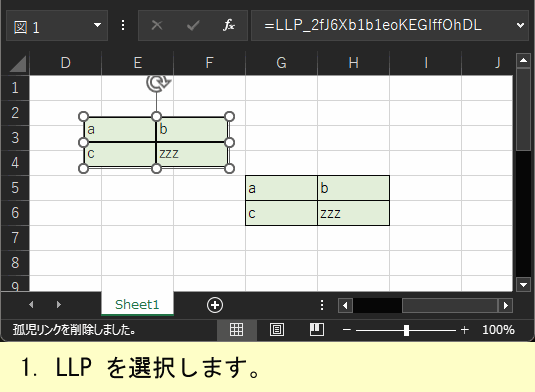This screenshot has height=392, width=535.
Task: Click the formula bar options dots
Action: pos(123,25)
